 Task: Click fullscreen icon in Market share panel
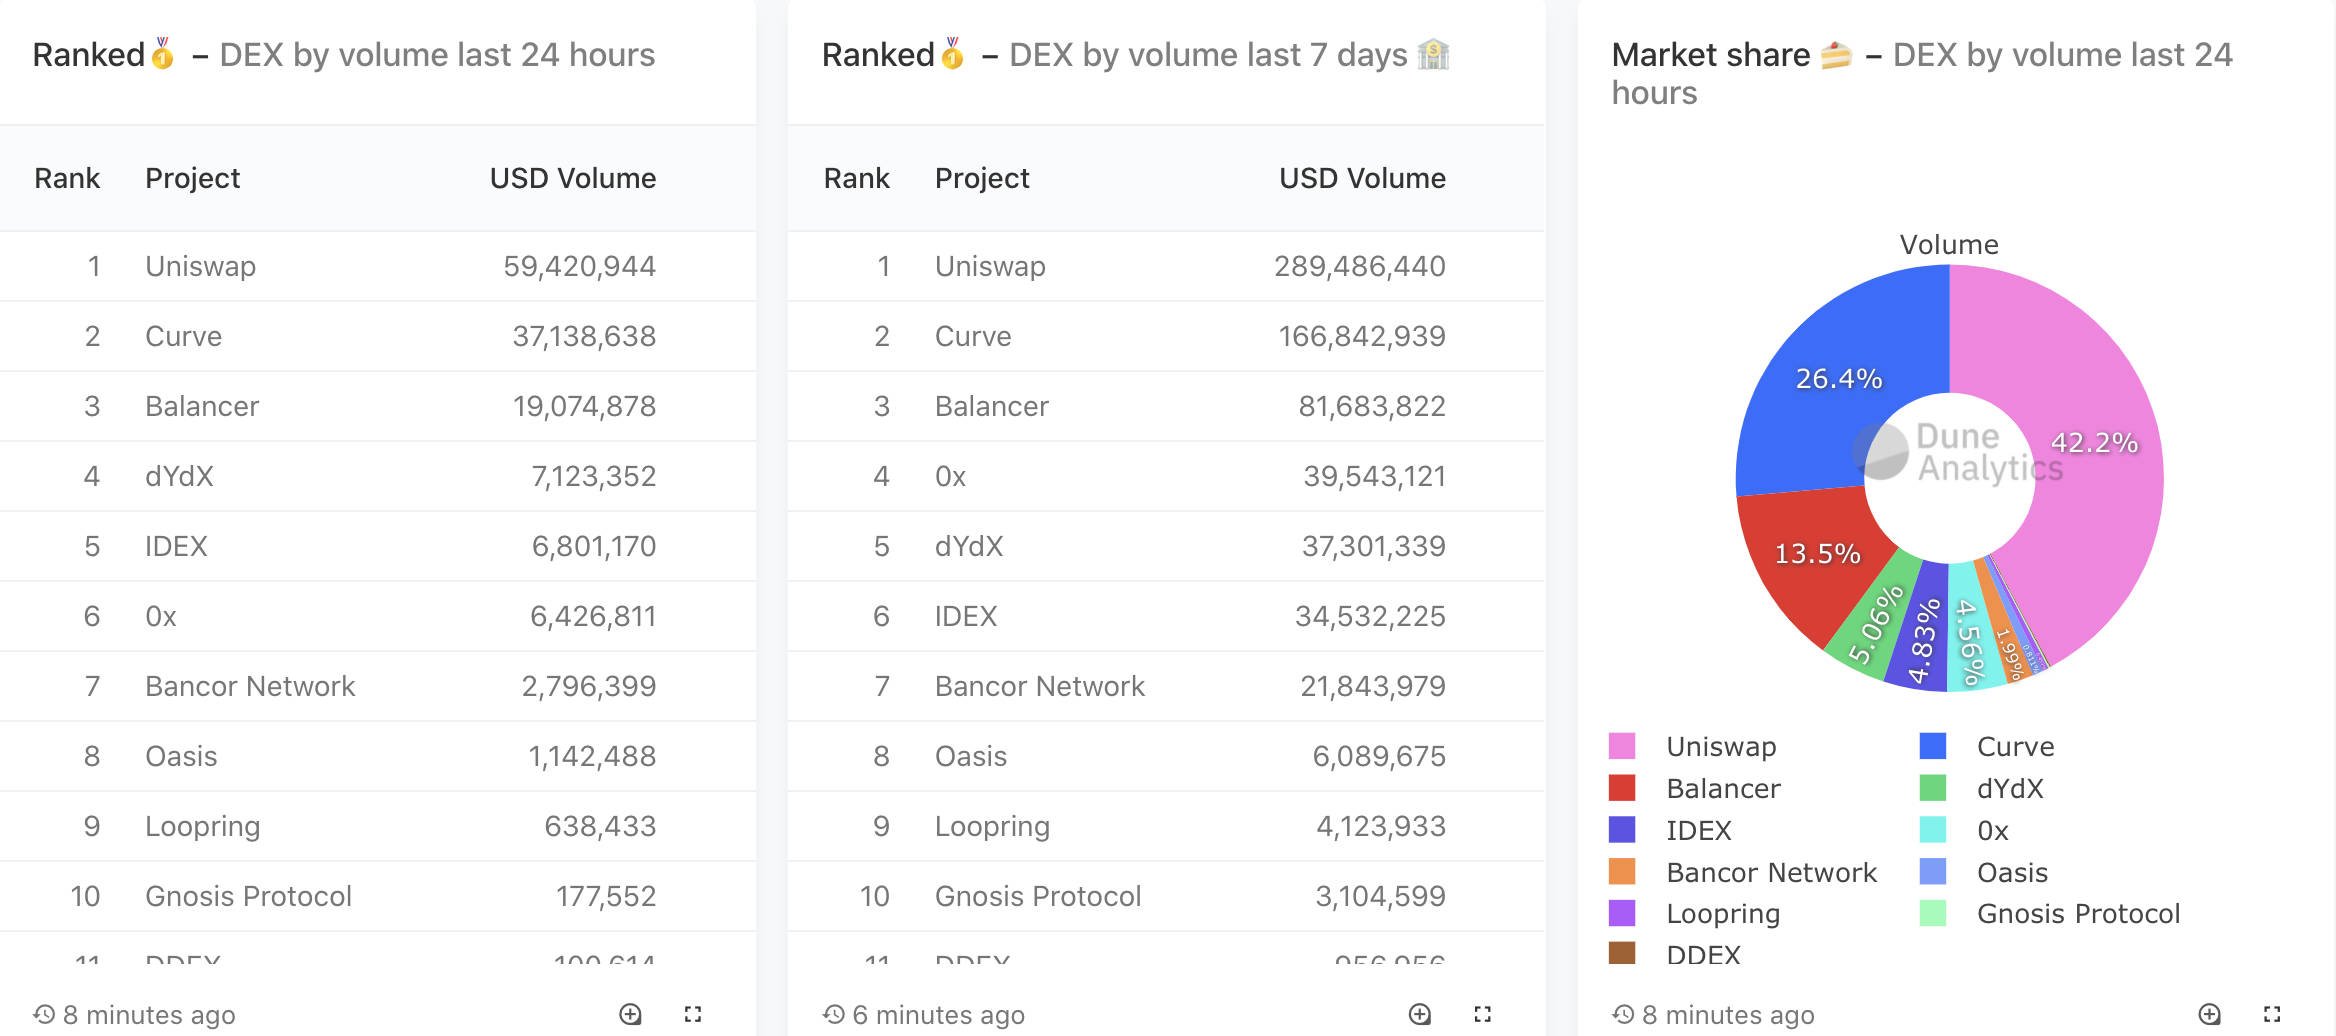point(2272,1014)
